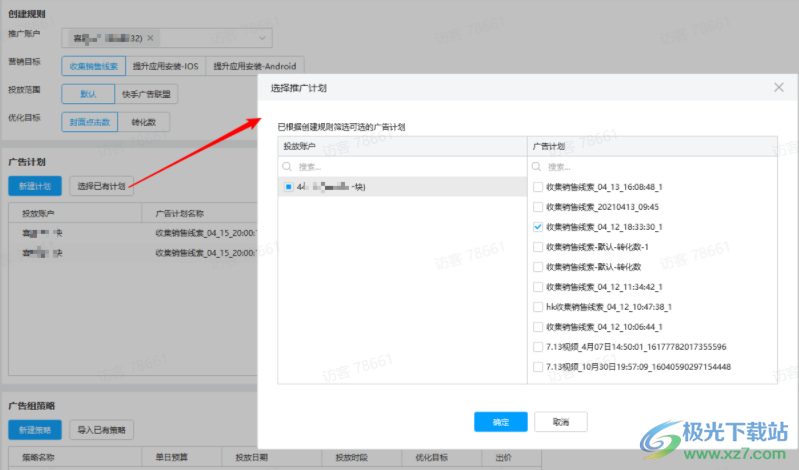799x470 pixels.
Task: Focus the 广告计划 search field
Action: [x=652, y=167]
